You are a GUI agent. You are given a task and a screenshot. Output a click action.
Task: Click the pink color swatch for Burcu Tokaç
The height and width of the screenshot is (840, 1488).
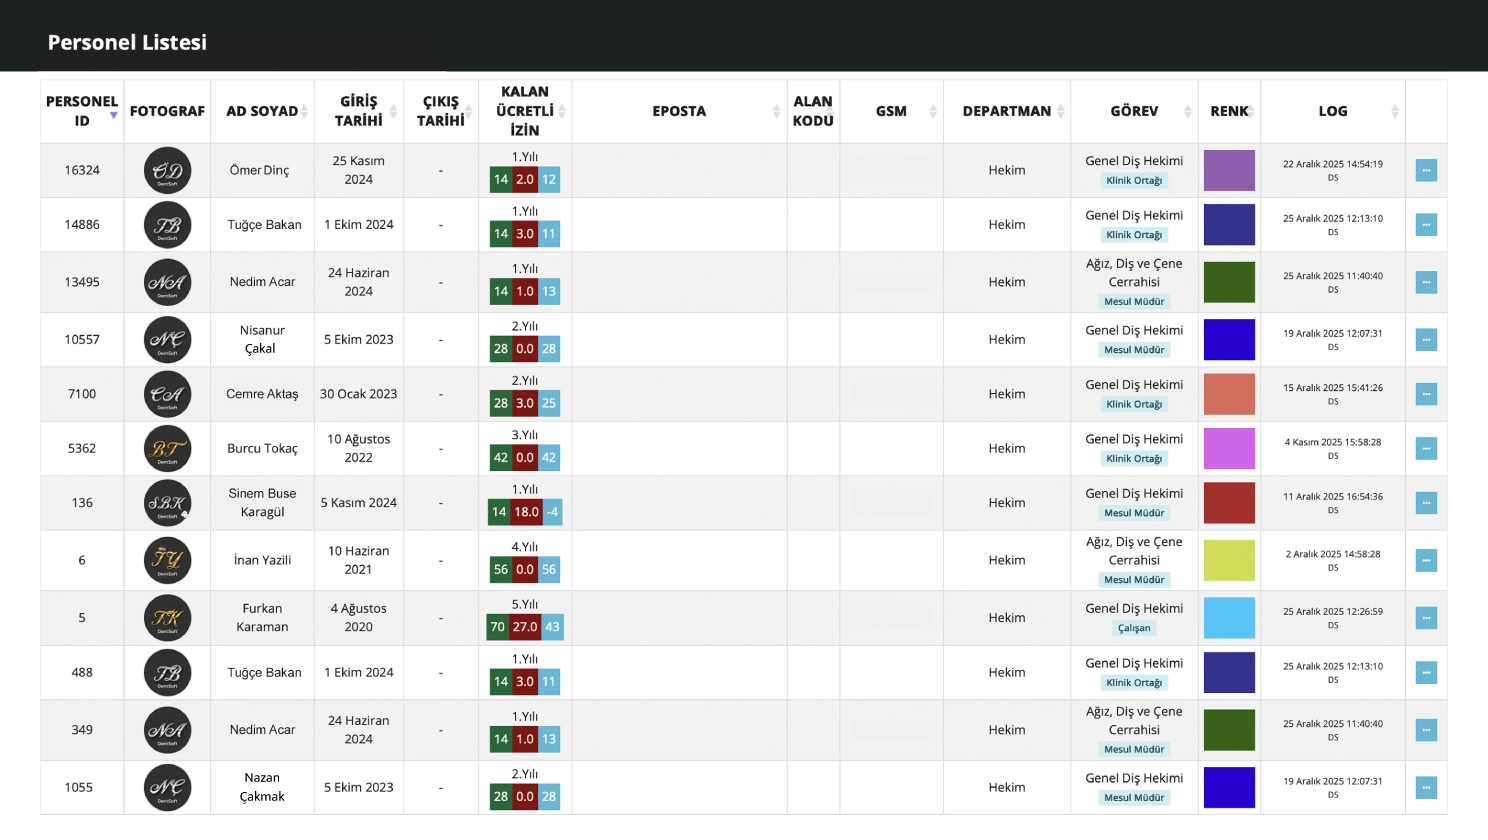pyautogui.click(x=1229, y=449)
